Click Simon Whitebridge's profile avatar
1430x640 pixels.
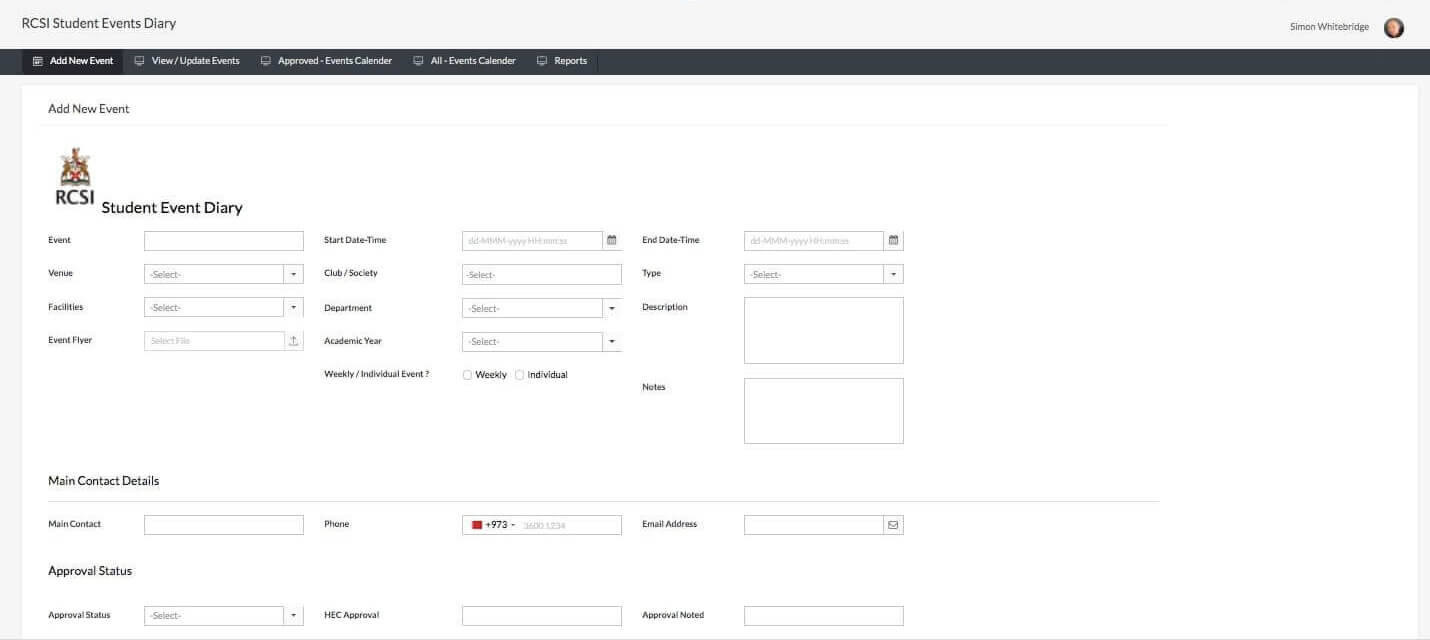(x=1393, y=28)
